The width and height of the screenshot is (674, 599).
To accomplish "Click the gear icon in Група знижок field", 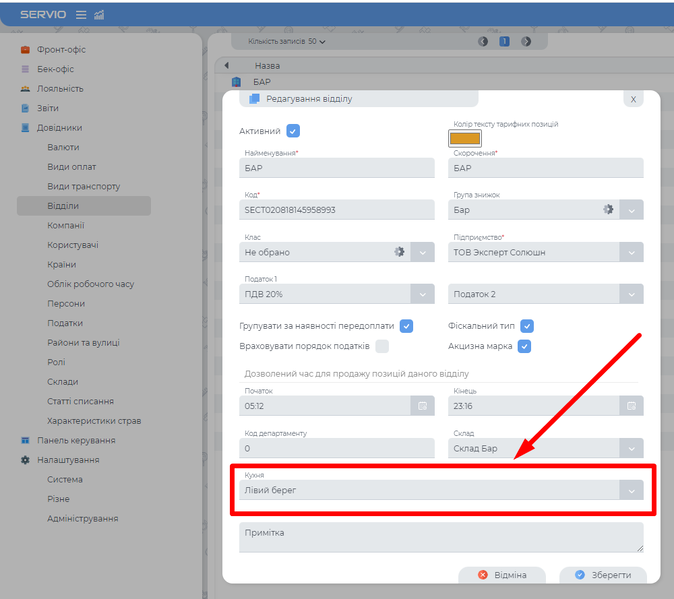I will [607, 209].
